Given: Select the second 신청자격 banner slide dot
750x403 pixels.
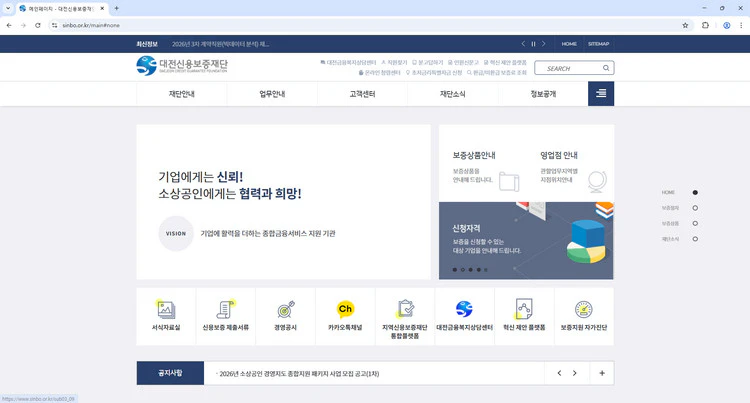Looking at the screenshot, I should coord(463,270).
